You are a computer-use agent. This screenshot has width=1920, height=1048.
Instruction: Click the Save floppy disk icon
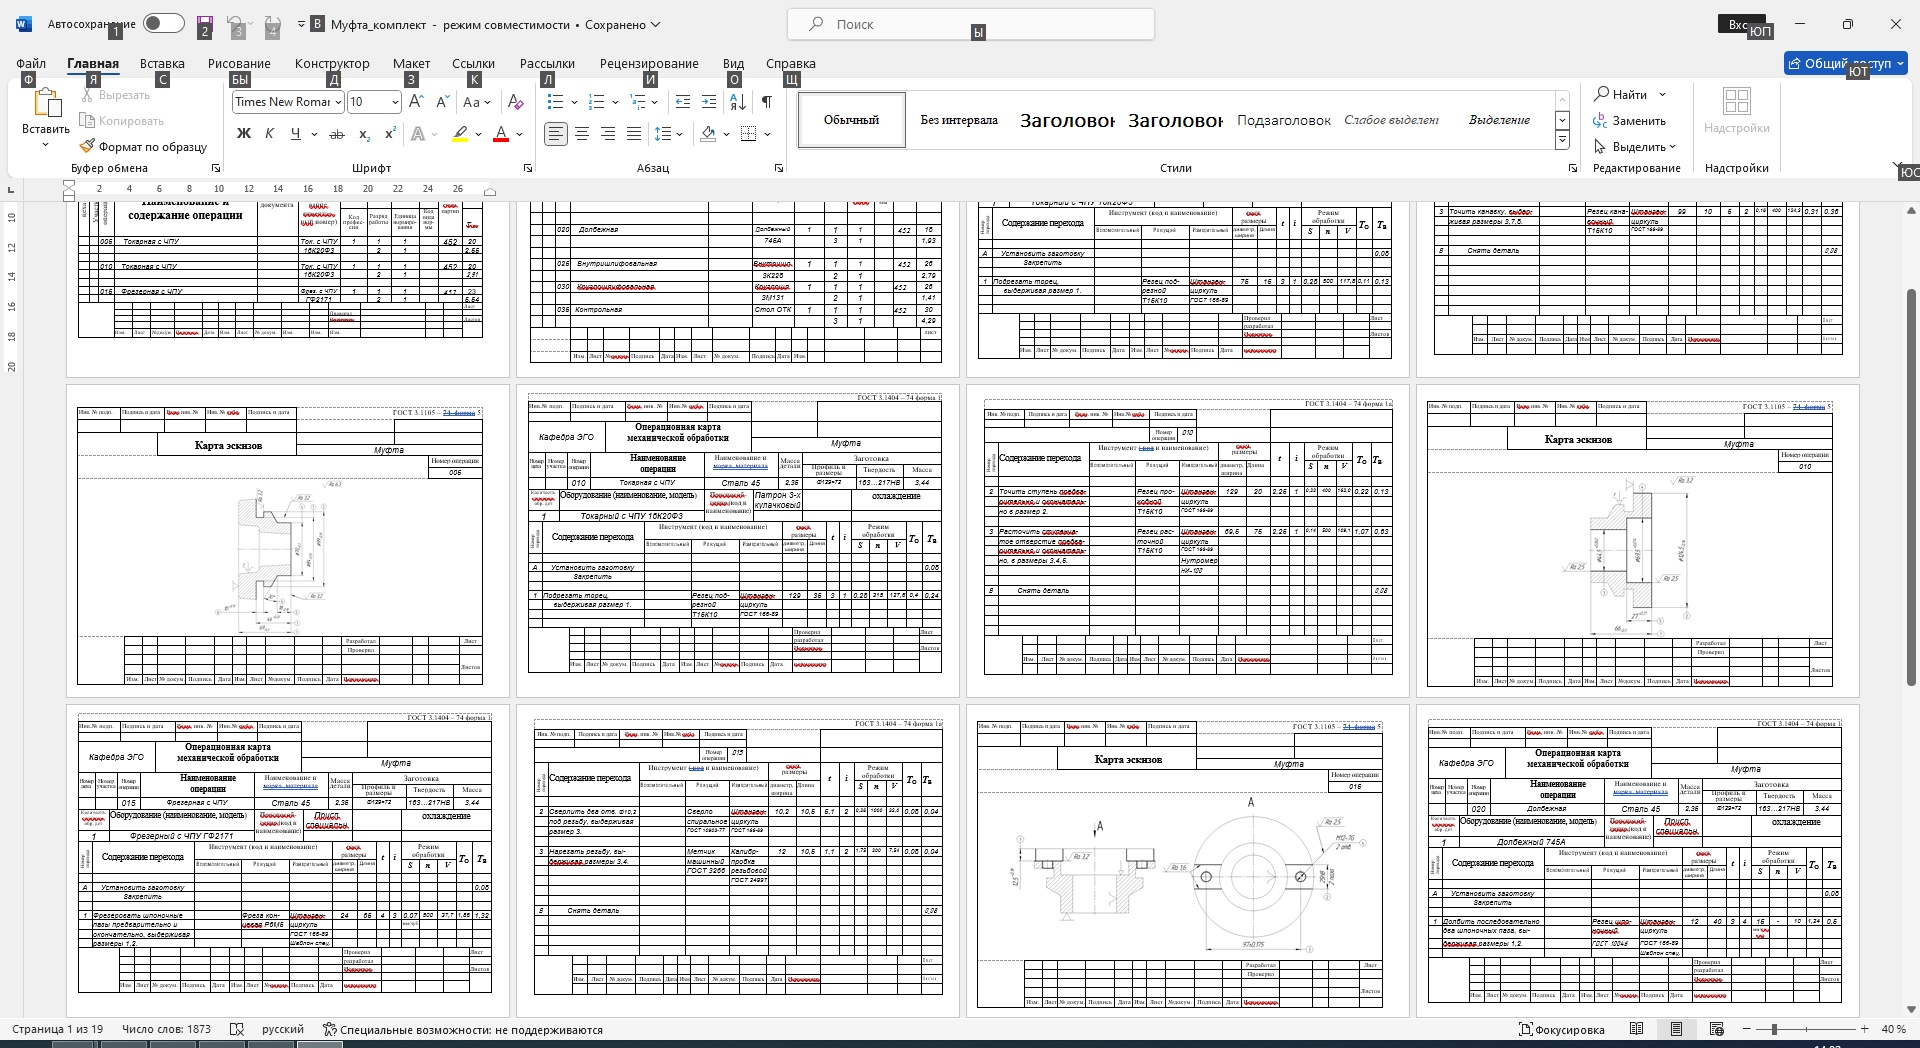point(205,24)
